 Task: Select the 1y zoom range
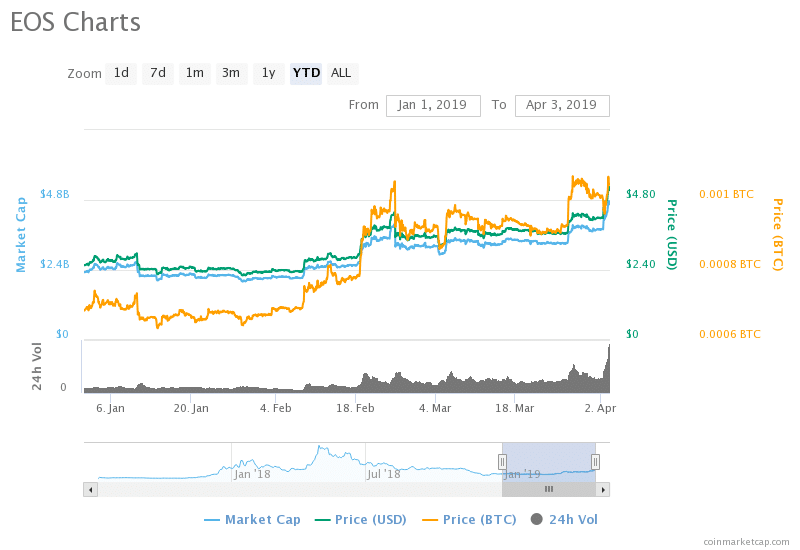[x=268, y=73]
